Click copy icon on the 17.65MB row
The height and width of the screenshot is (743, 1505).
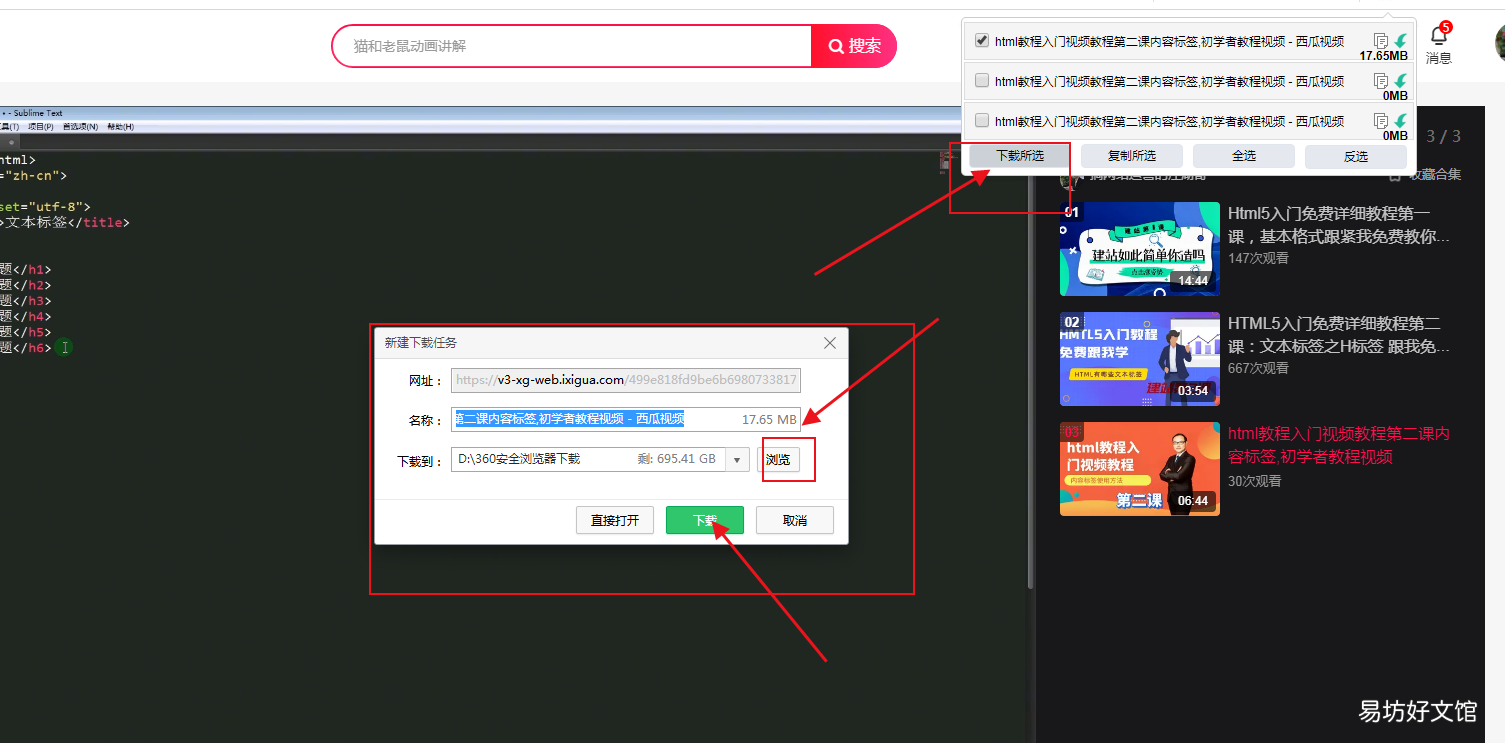[x=1381, y=41]
